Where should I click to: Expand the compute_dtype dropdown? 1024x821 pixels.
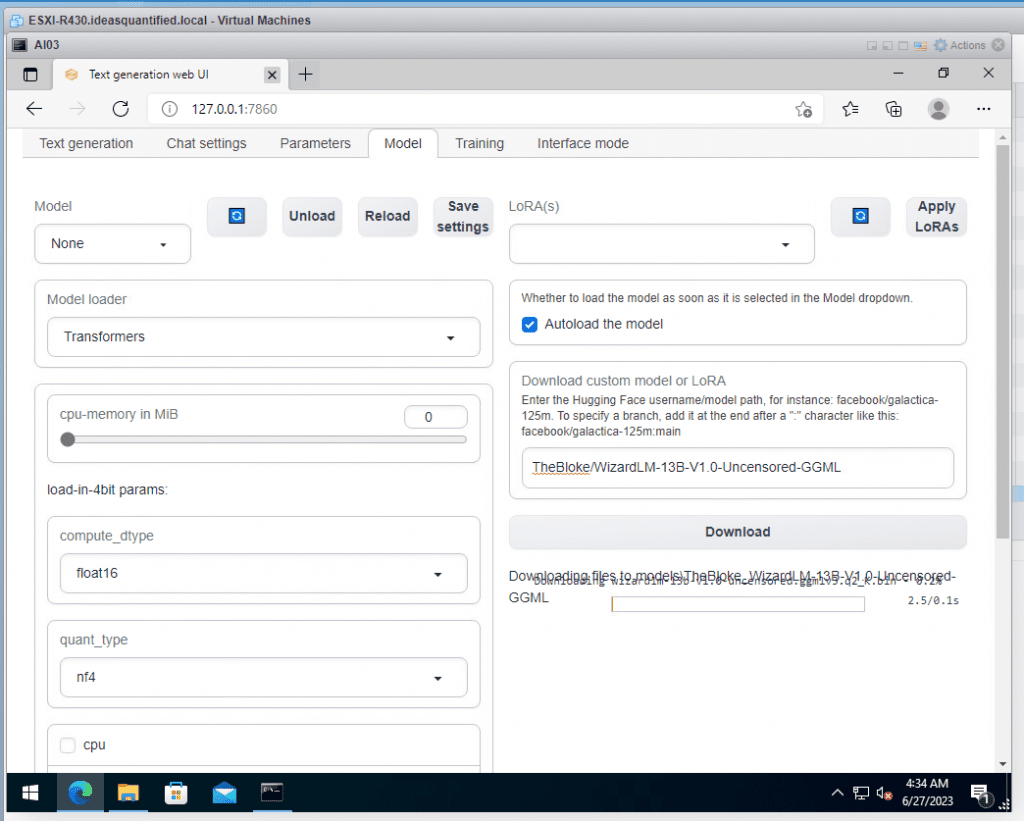click(264, 573)
